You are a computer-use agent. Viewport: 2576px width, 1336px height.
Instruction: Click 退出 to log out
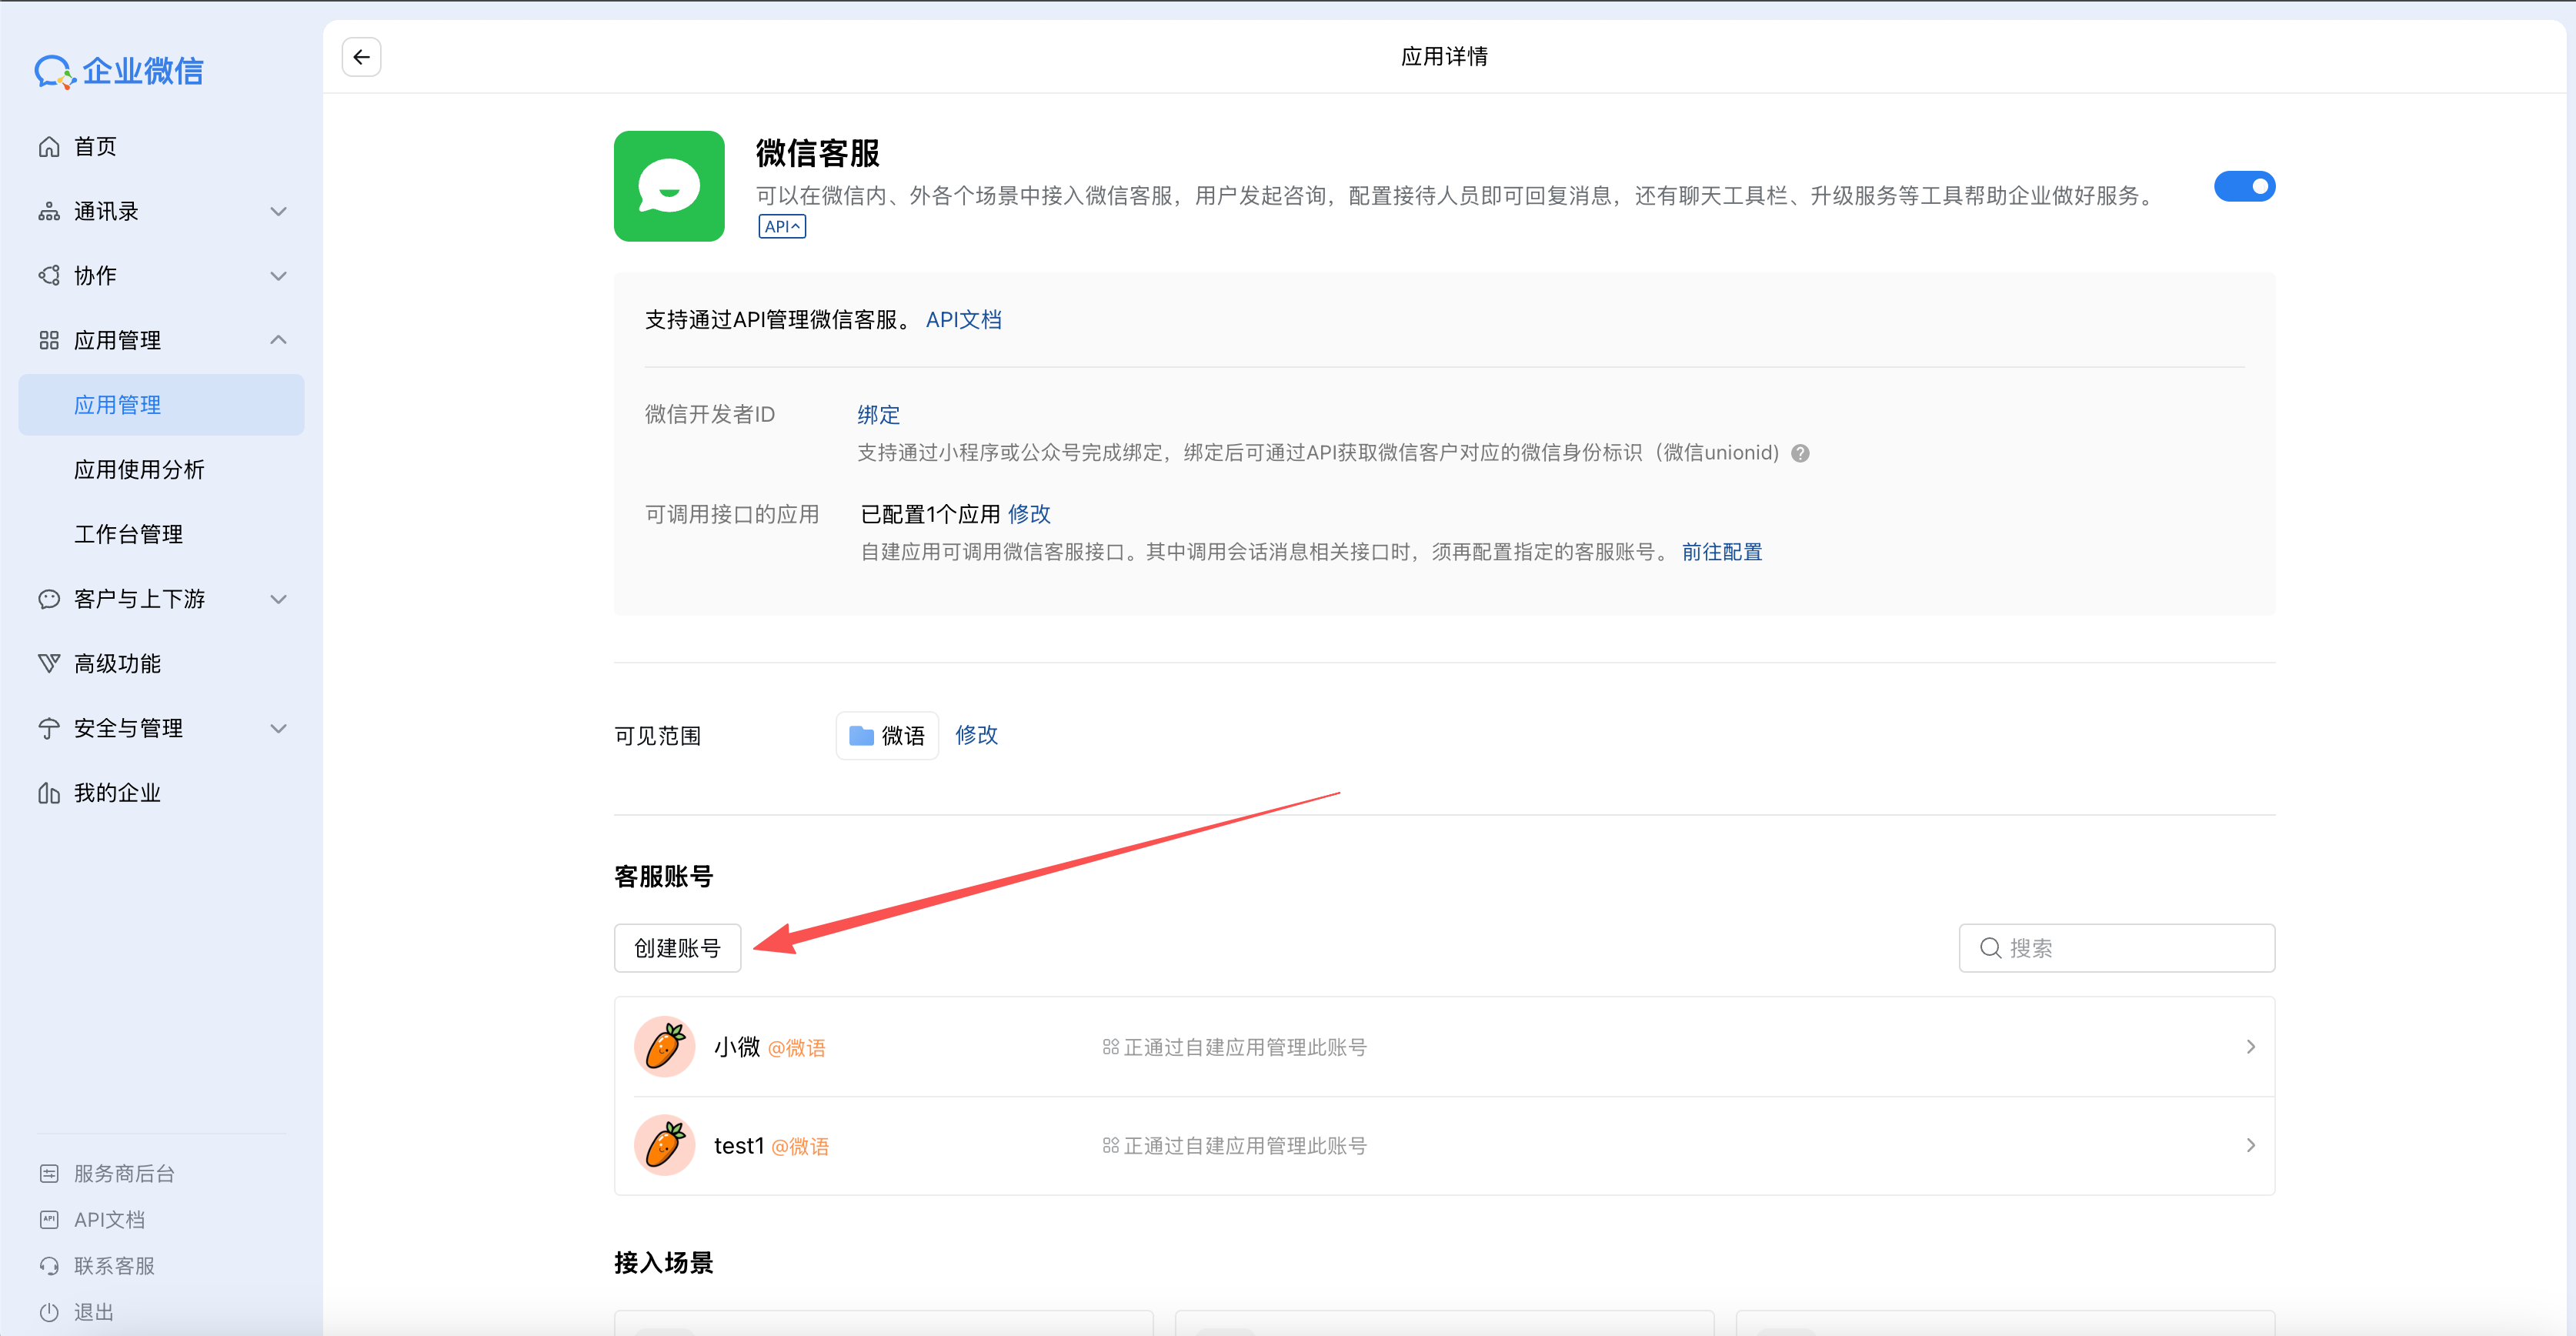[94, 1312]
